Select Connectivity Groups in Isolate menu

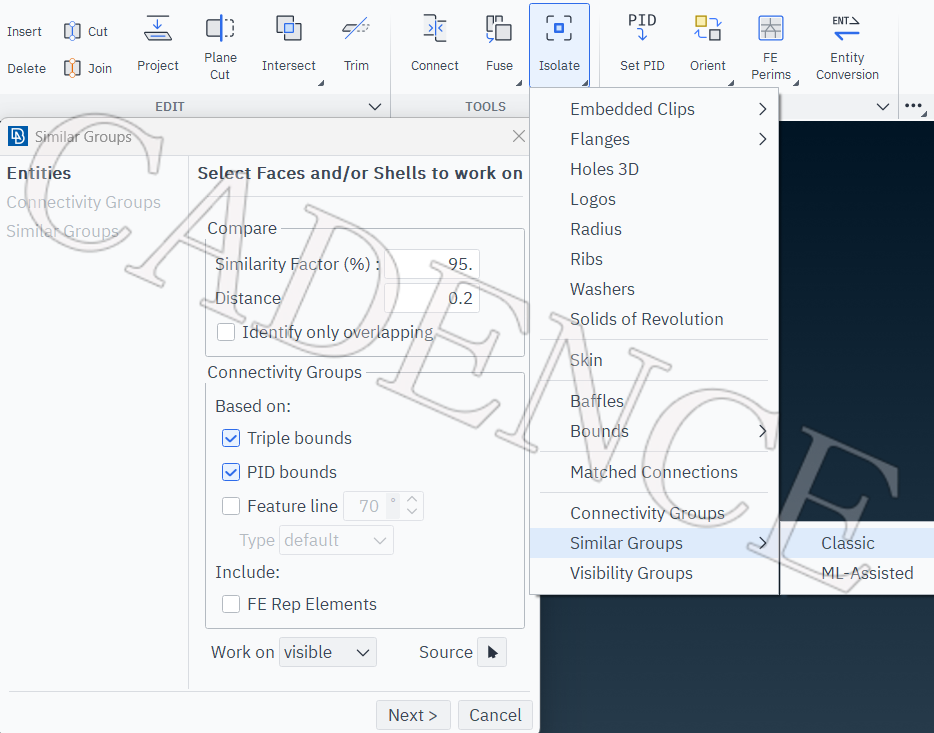654,513
